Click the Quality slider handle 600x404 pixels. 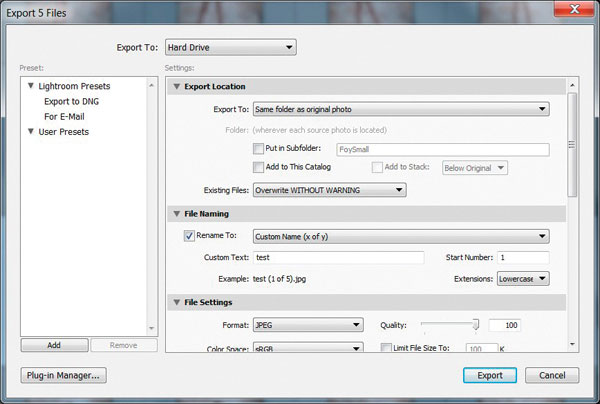coord(476,324)
